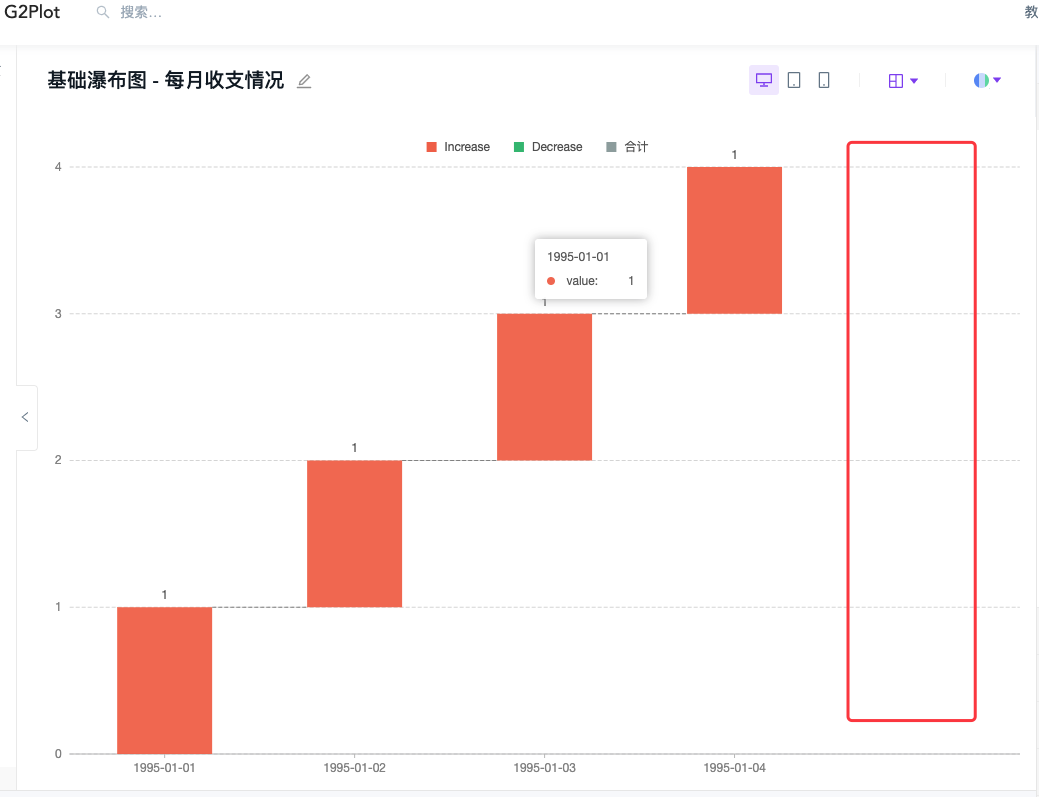
Task: Click the 1995-01-04 axis label
Action: [x=735, y=767]
